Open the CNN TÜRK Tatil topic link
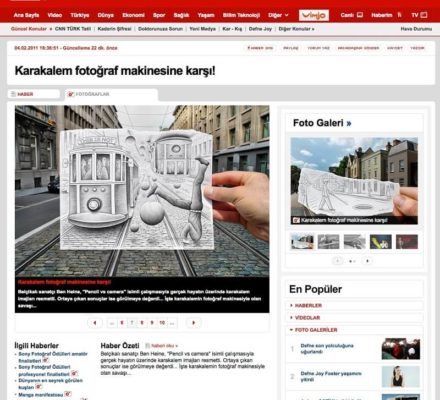The height and width of the screenshot is (400, 440). (73, 29)
